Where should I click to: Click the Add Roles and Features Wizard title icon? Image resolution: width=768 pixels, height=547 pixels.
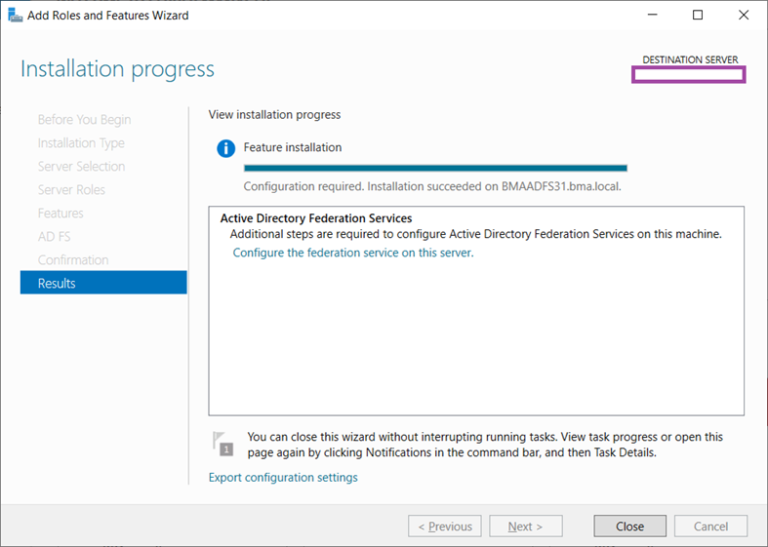15,15
